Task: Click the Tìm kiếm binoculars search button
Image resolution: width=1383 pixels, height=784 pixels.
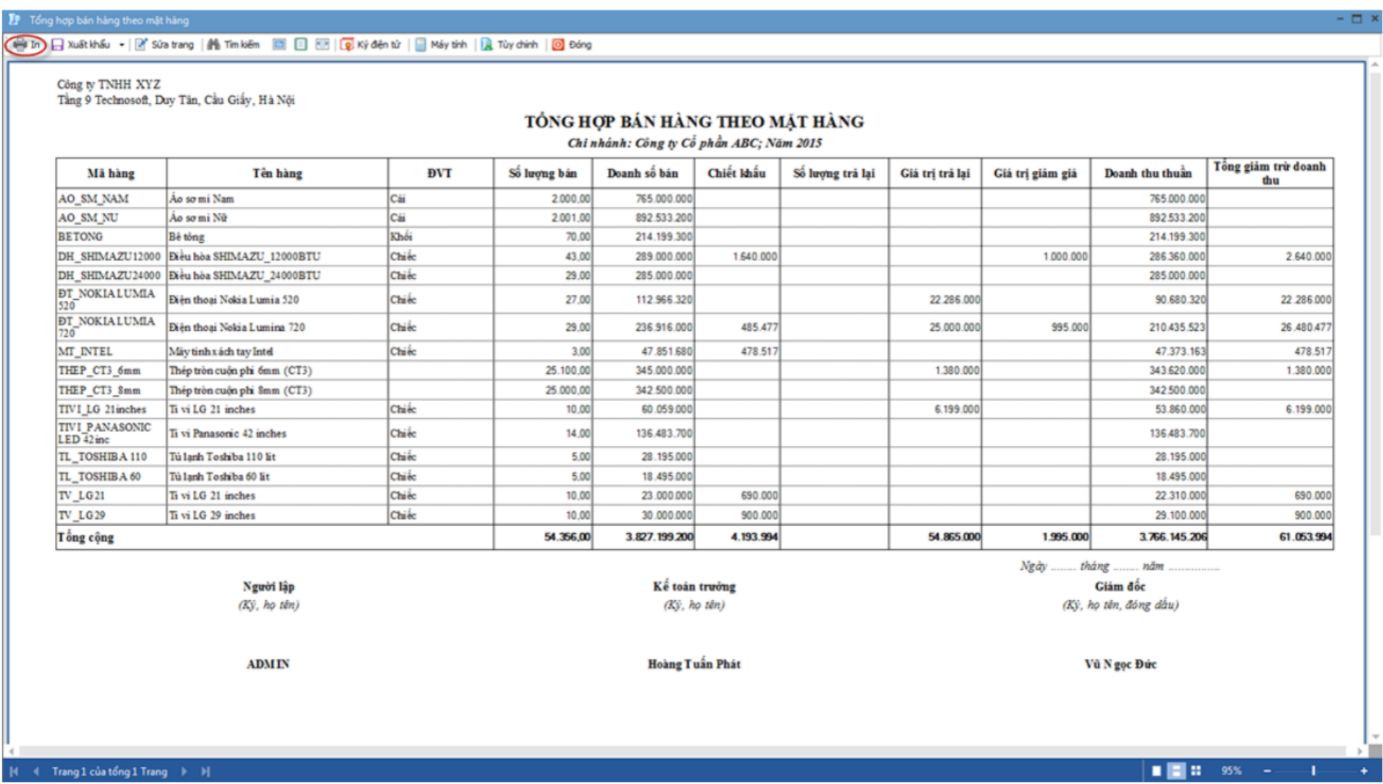Action: click(x=233, y=45)
